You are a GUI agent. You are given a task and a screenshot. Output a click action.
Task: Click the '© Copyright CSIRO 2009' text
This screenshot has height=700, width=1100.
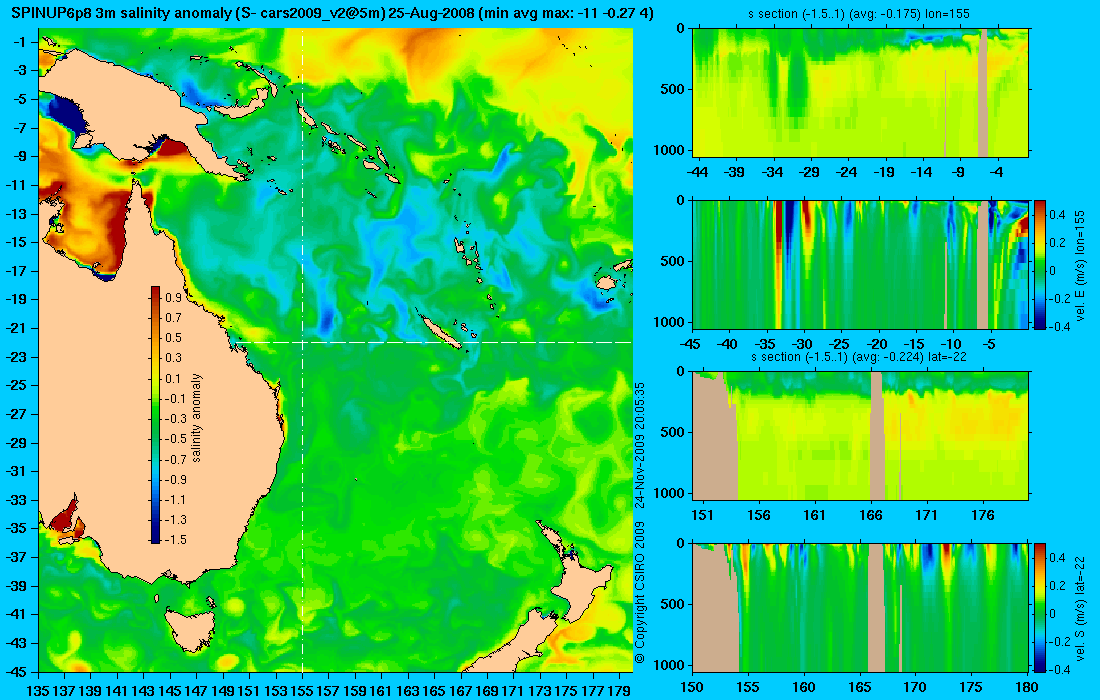[x=639, y=593]
